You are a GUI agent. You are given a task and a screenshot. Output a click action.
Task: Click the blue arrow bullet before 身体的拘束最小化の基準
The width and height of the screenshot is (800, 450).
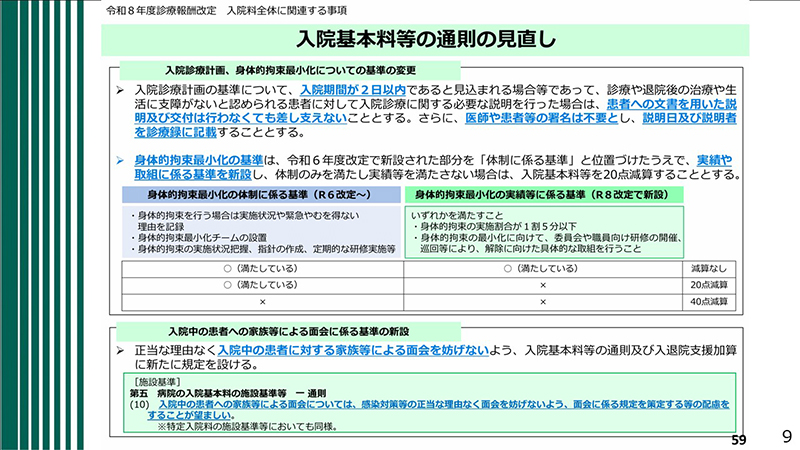[119, 160]
